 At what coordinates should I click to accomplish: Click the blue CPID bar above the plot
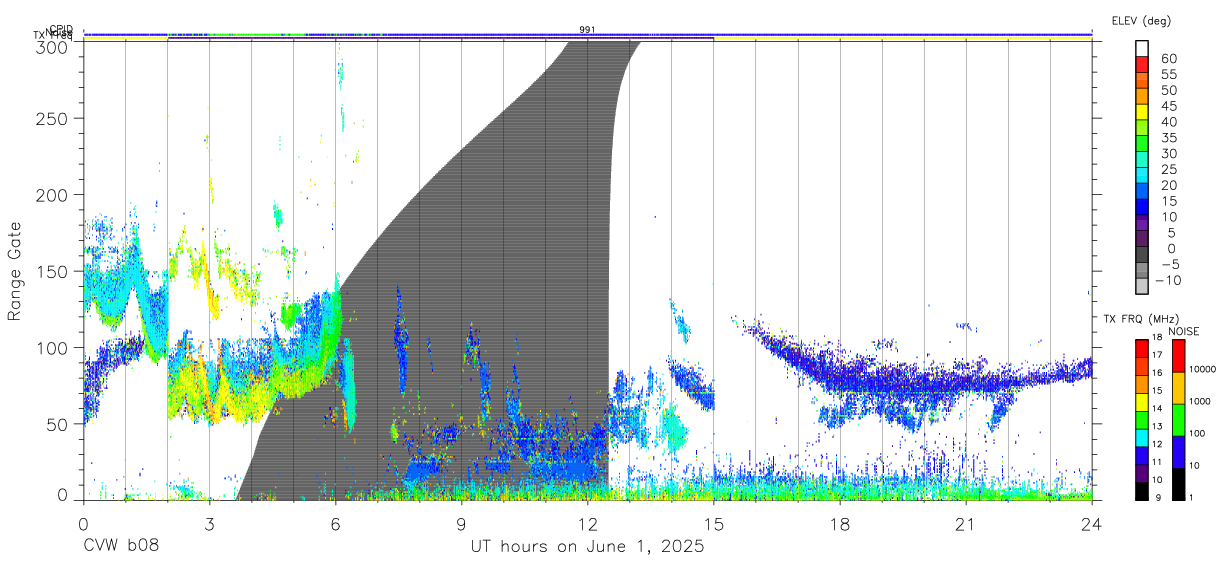pos(588,35)
